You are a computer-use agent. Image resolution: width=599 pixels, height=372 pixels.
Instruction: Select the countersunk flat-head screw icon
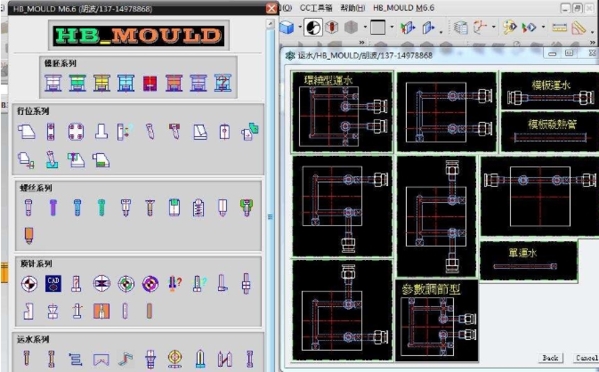[x=150, y=207]
